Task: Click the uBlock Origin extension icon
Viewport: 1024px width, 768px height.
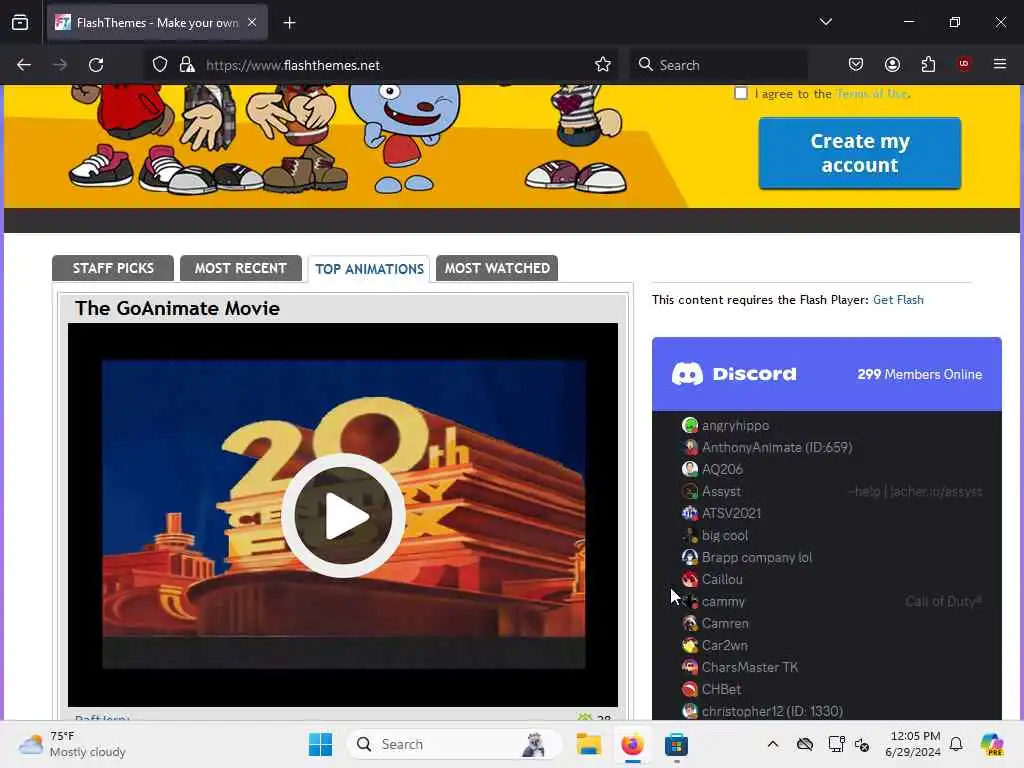Action: [x=964, y=64]
